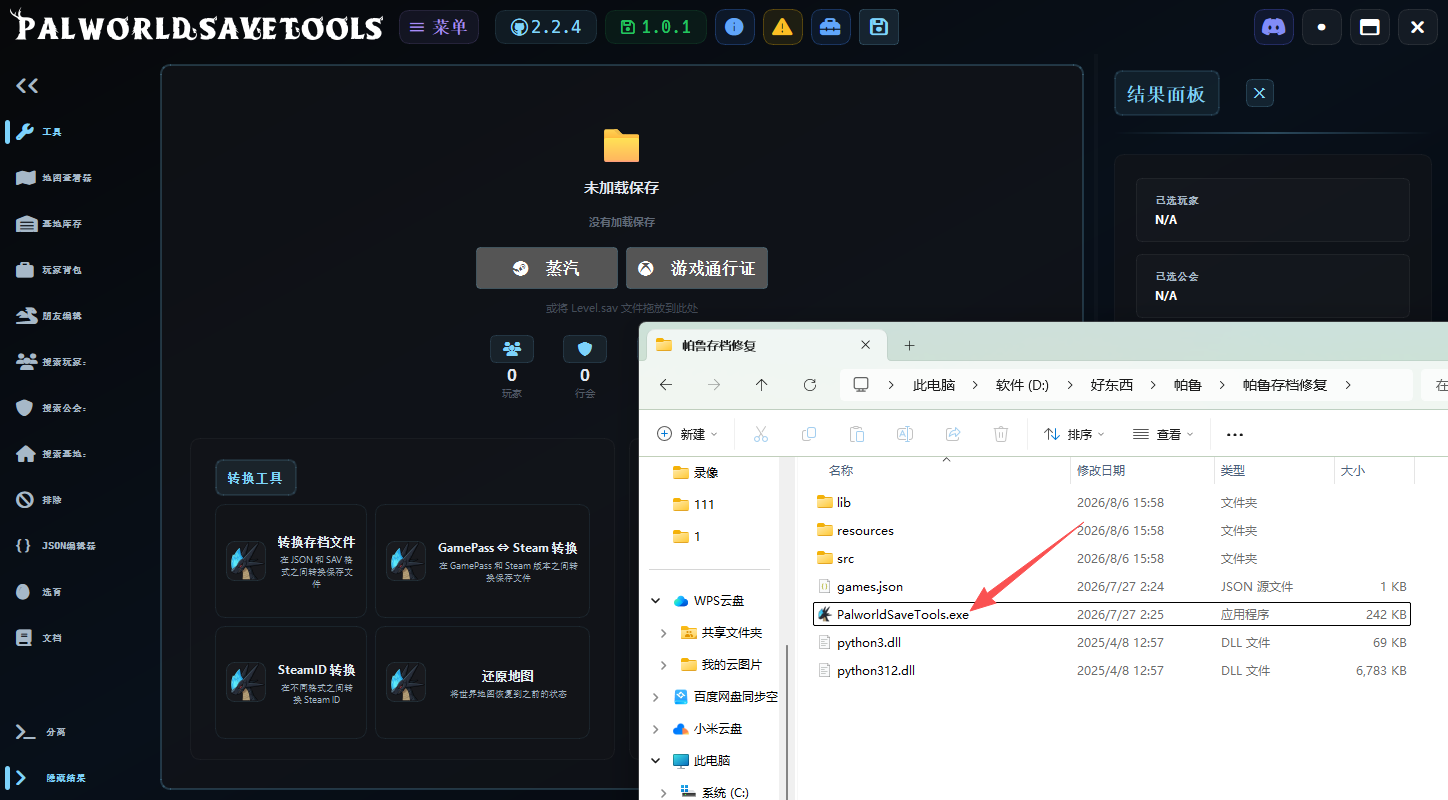Viewport: 1448px width, 800px height.
Task: Click the yellow warning triangle icon
Action: pos(782,27)
